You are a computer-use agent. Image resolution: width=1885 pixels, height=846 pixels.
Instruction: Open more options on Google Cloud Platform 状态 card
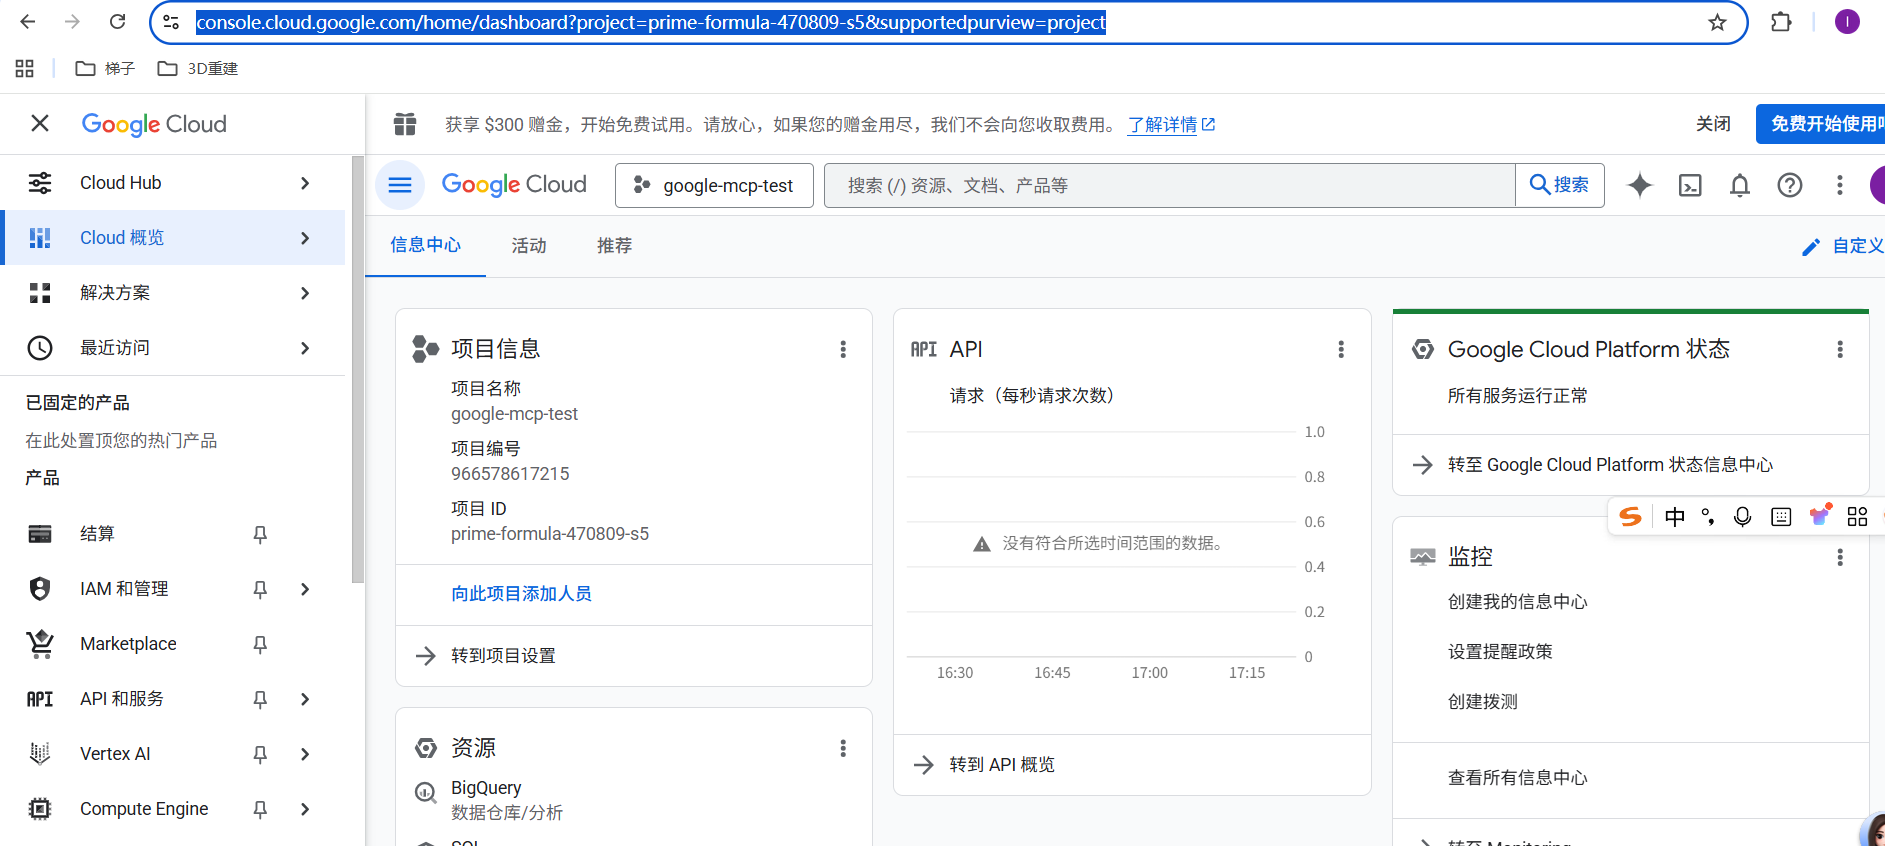point(1839,349)
